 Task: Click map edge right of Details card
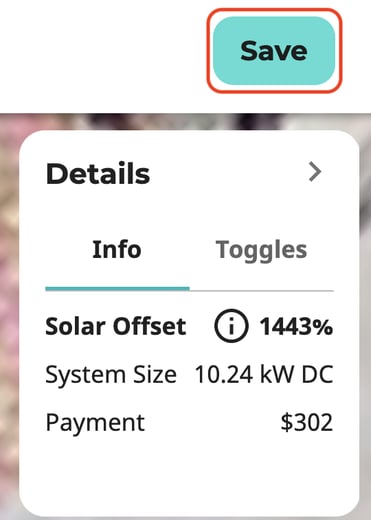(365, 317)
